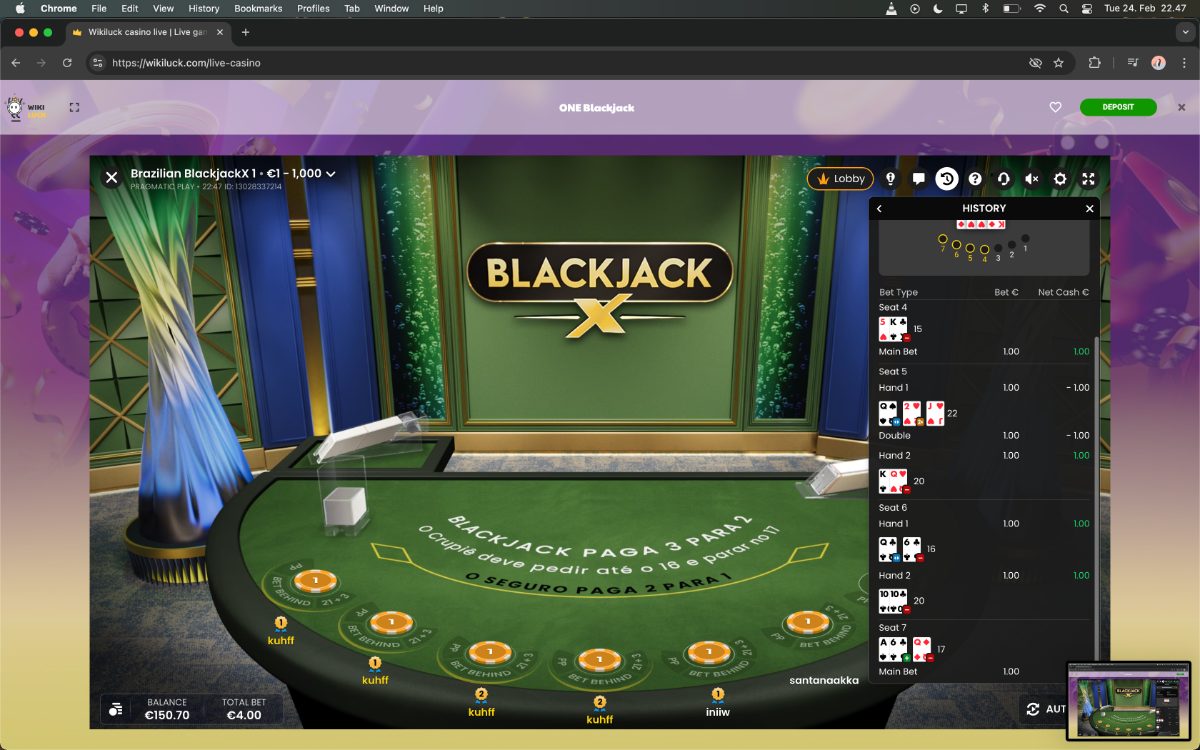Viewport: 1200px width, 750px height.
Task: Click the history clock icon
Action: pyautogui.click(x=946, y=179)
